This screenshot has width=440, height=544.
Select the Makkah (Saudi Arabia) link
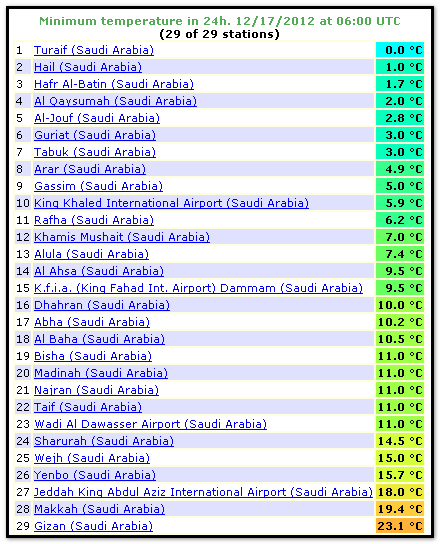pos(99,509)
